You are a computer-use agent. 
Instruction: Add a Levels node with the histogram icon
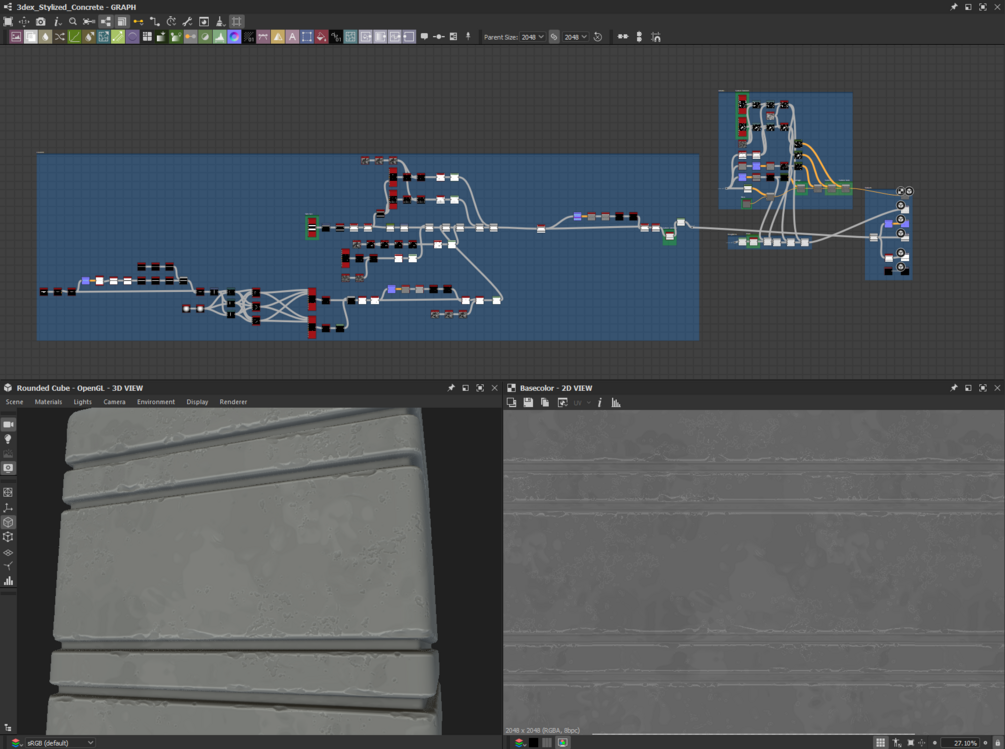(220, 37)
